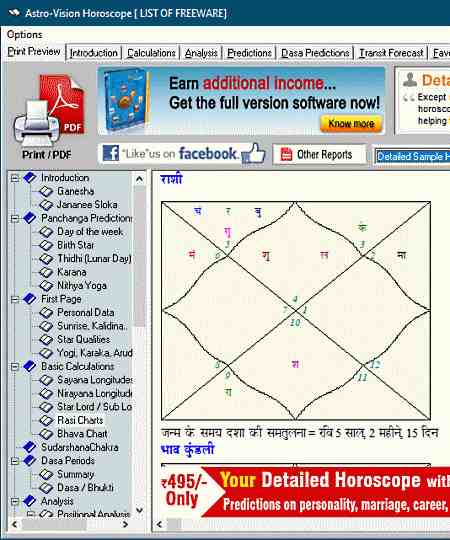Click report pane scroll left arrow
The width and height of the screenshot is (450, 540).
point(159,525)
